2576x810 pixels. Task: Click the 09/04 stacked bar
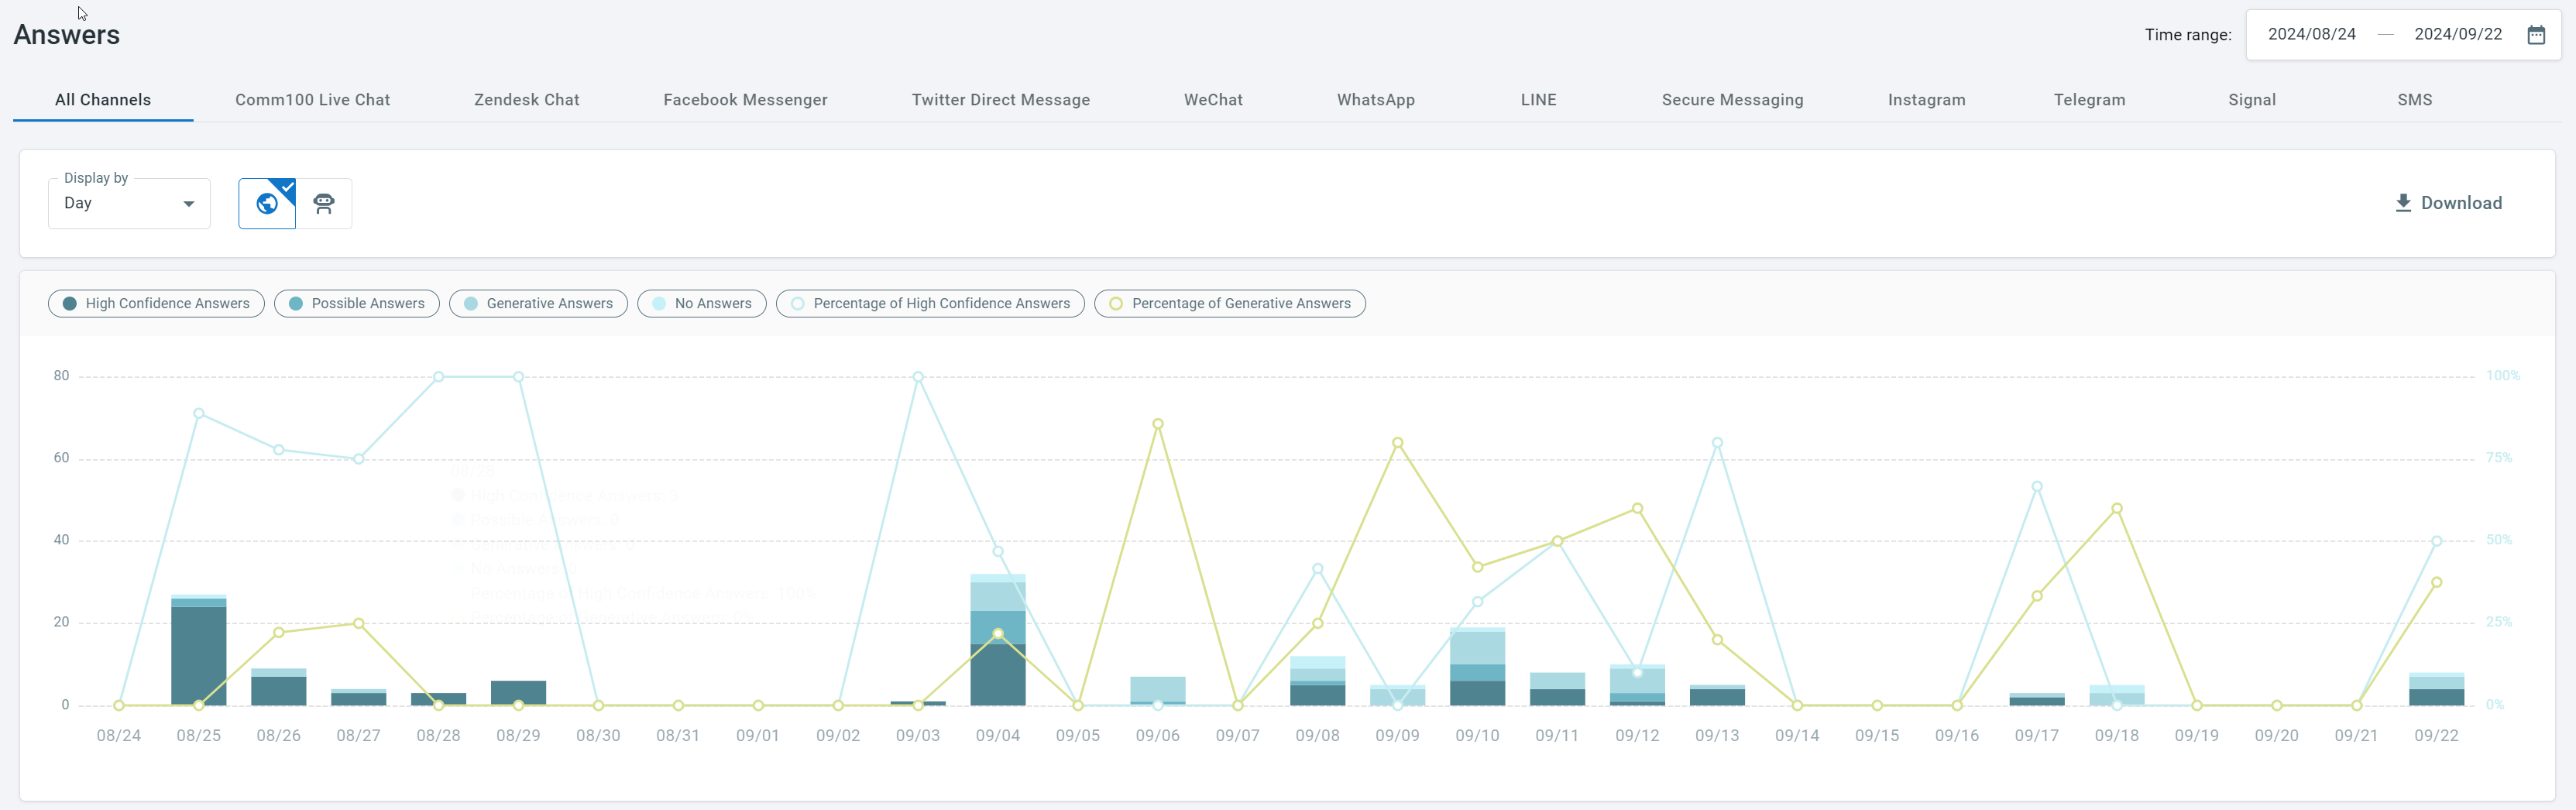tap(998, 640)
